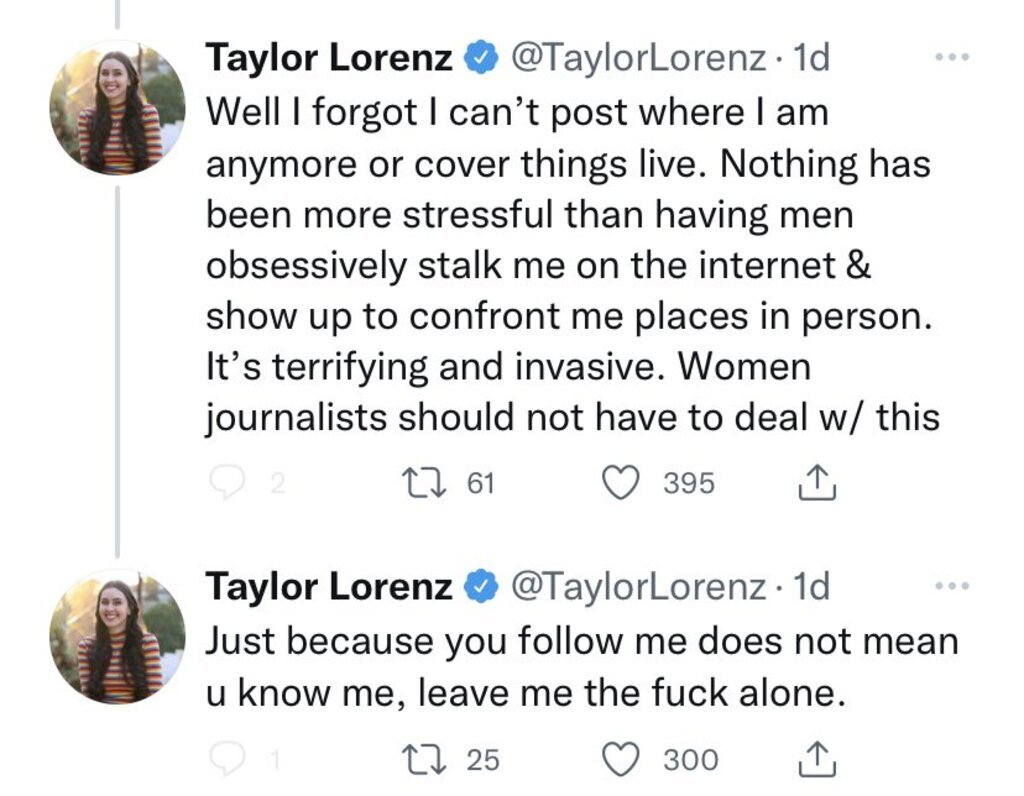Open the three-dot menu on the first tweet
The width and height of the screenshot is (1024, 796).
[950, 58]
